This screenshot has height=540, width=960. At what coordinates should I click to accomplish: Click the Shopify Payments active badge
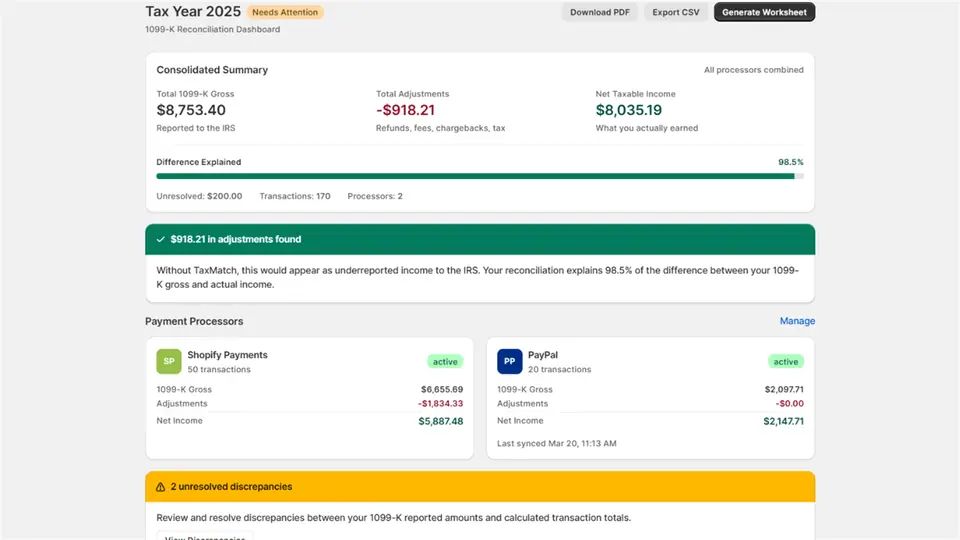(x=445, y=362)
